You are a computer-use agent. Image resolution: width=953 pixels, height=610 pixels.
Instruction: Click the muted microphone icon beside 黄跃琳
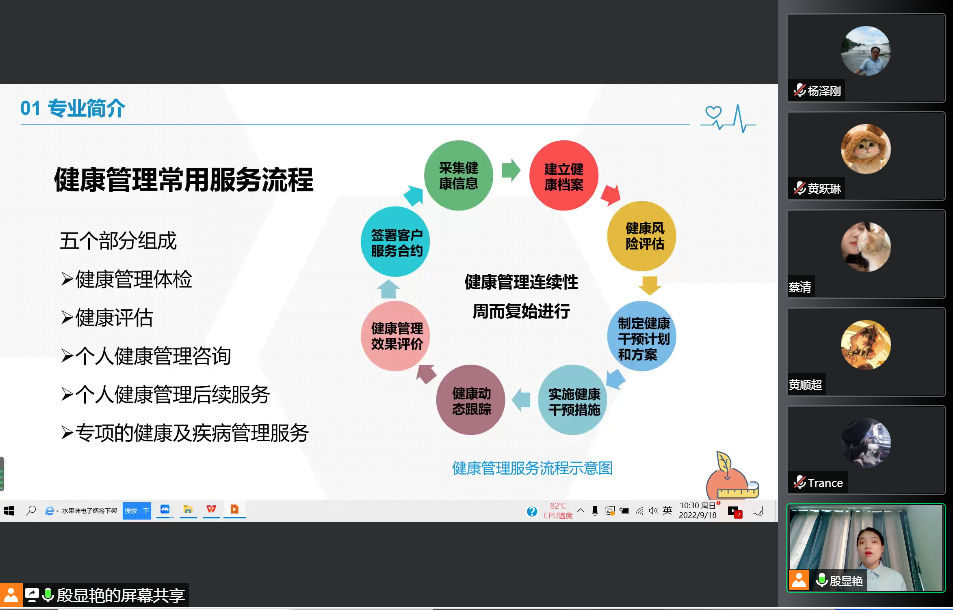tap(799, 188)
